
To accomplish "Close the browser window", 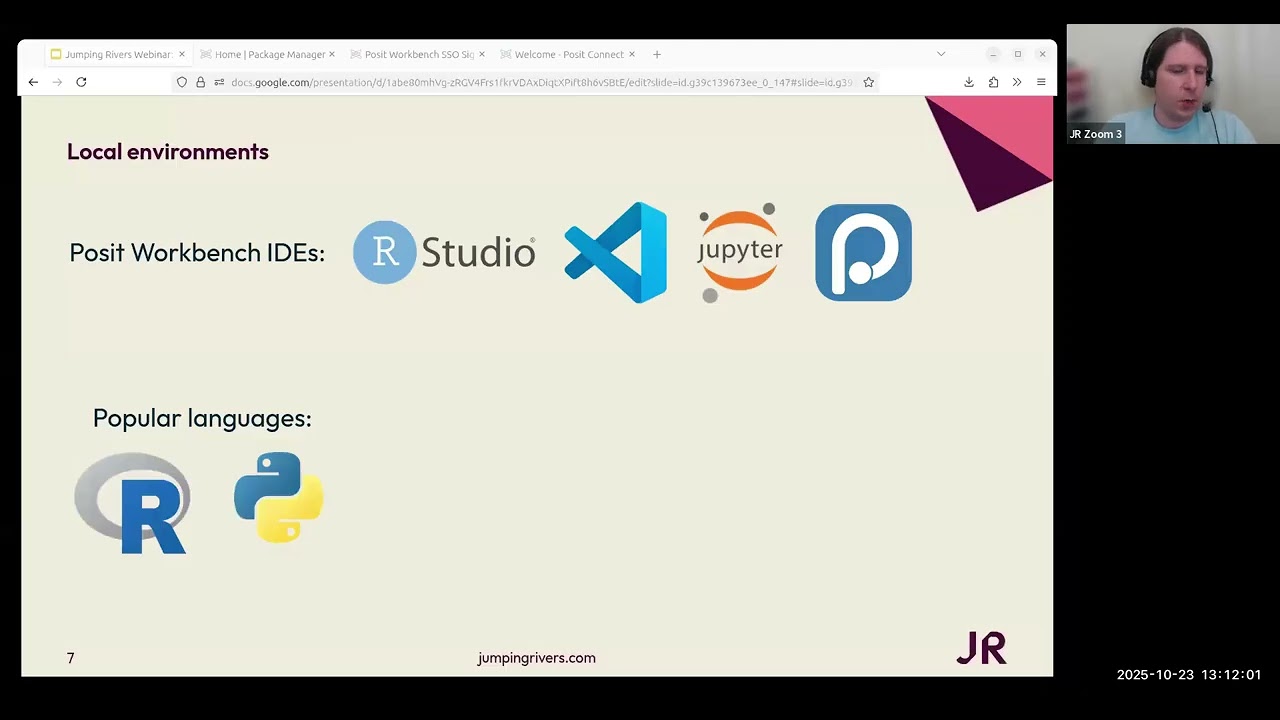I will [x=1042, y=54].
